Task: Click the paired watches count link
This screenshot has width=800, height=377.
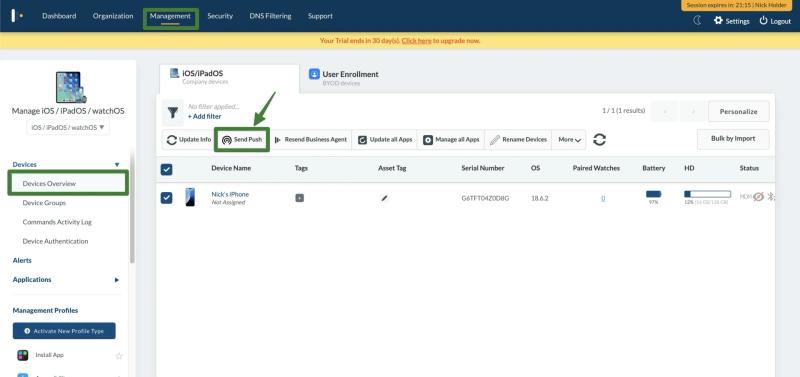Action: pyautogui.click(x=603, y=198)
